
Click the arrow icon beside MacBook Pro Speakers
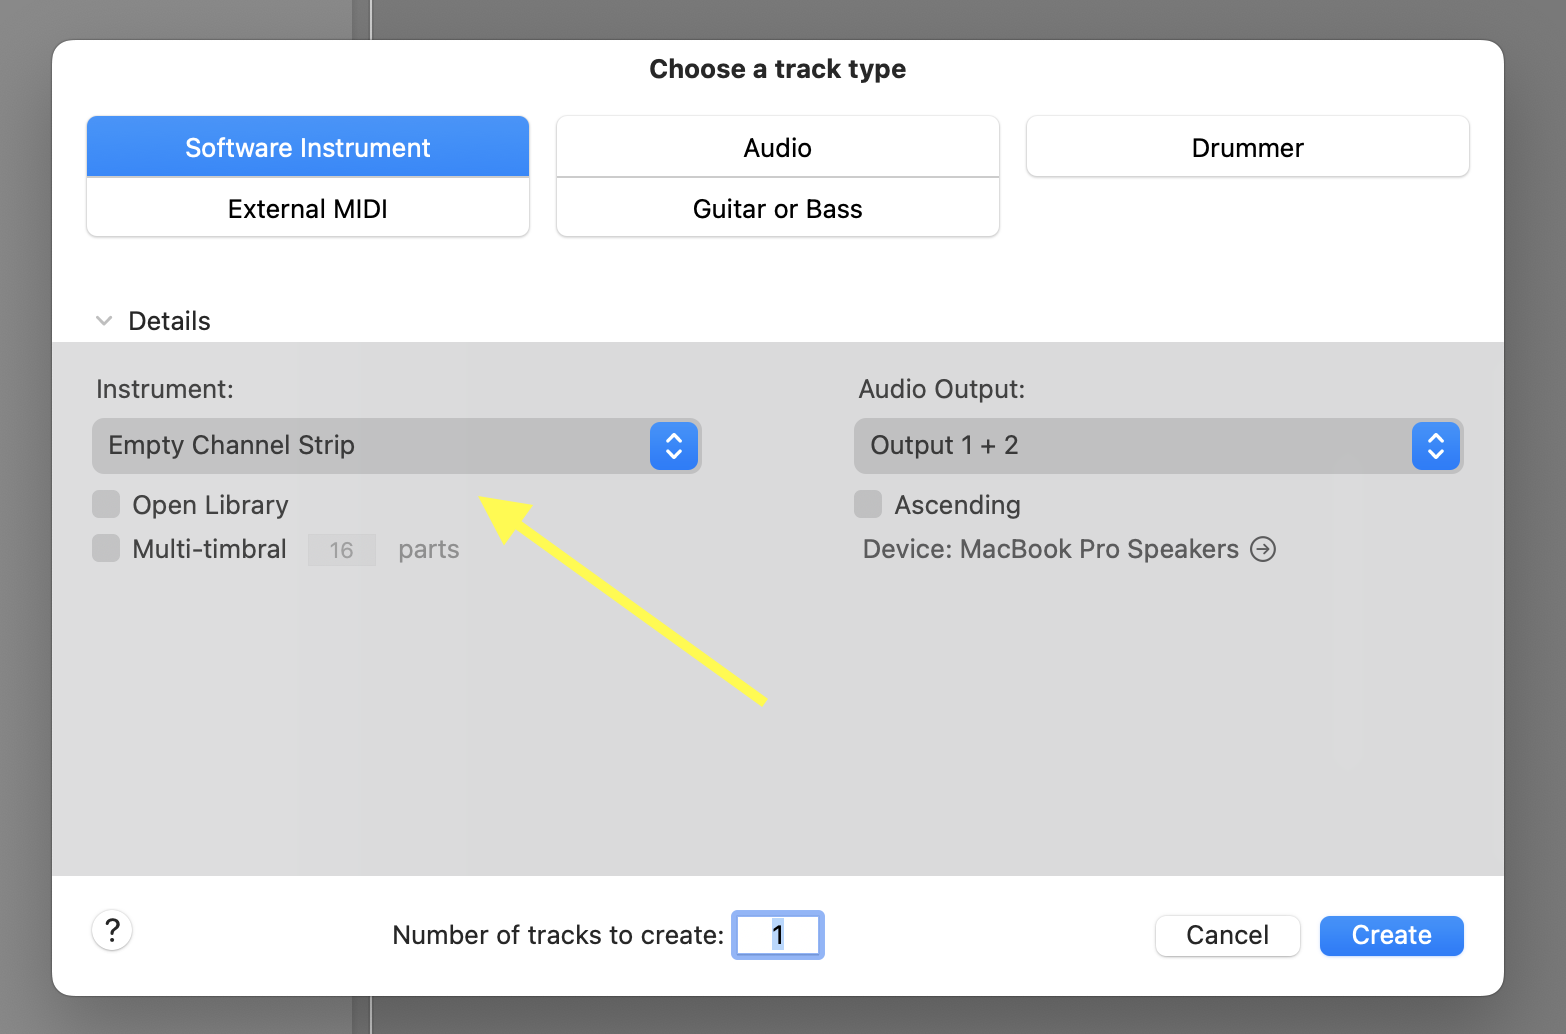(1263, 549)
